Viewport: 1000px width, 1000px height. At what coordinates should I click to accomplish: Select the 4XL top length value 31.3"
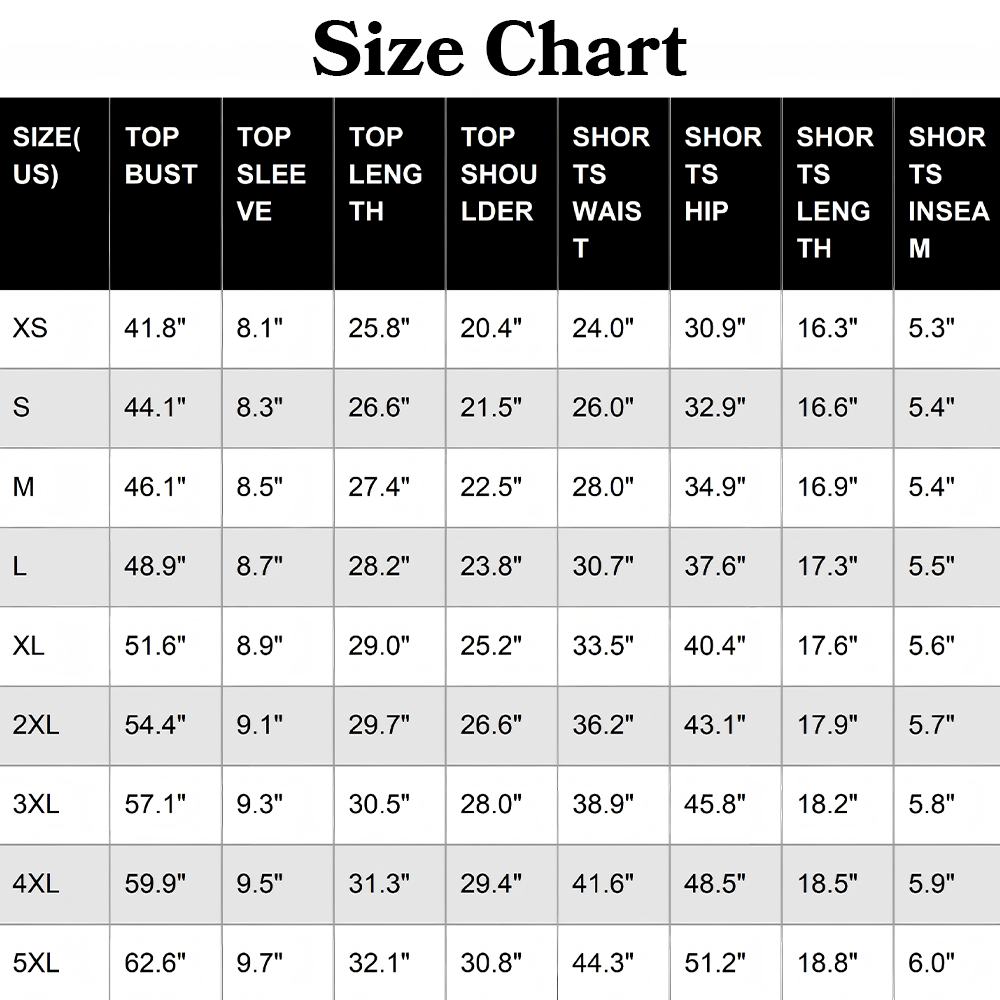pyautogui.click(x=379, y=884)
